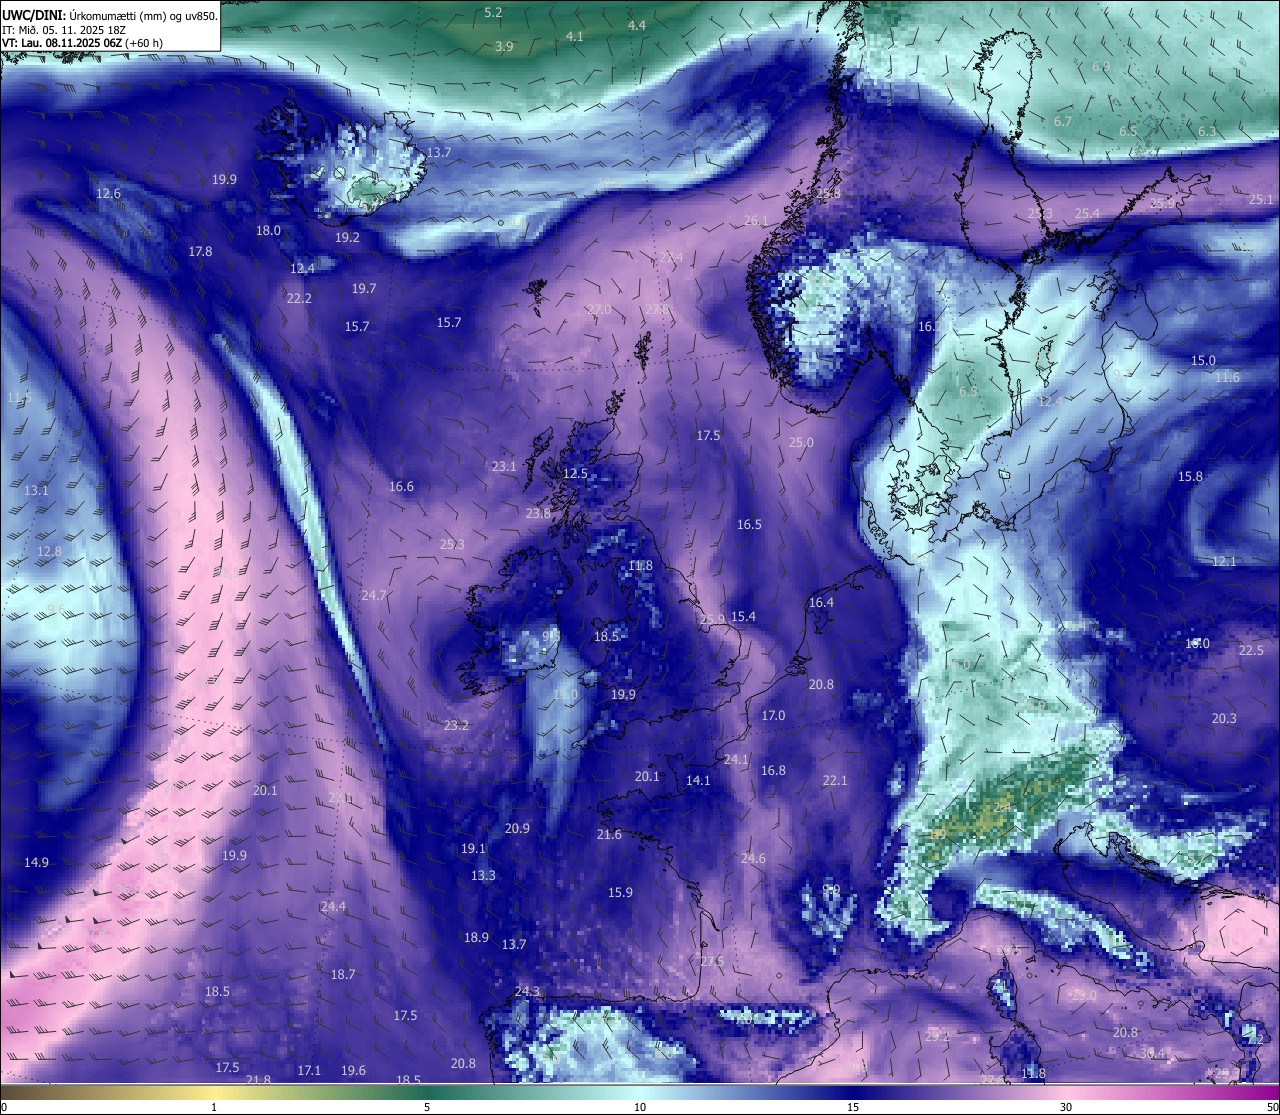Click the value "17.0"
Screen dimensions: 1280x1115
click(x=773, y=715)
